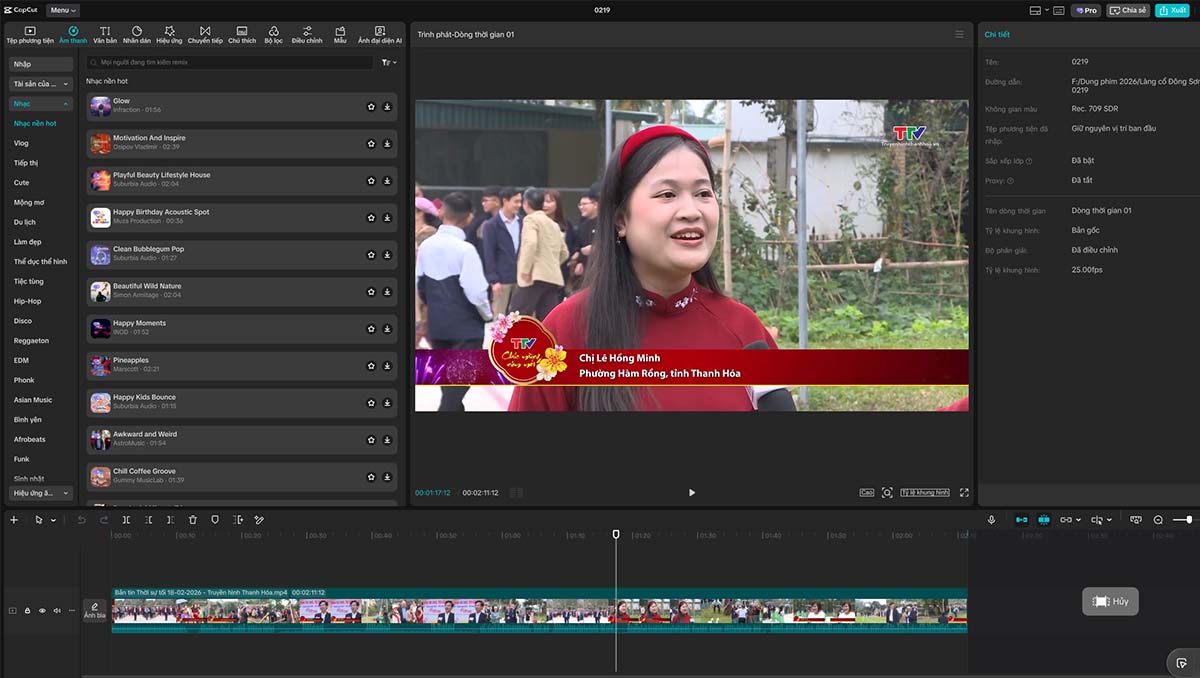Click the music search input field
The width and height of the screenshot is (1200, 678).
click(x=230, y=62)
